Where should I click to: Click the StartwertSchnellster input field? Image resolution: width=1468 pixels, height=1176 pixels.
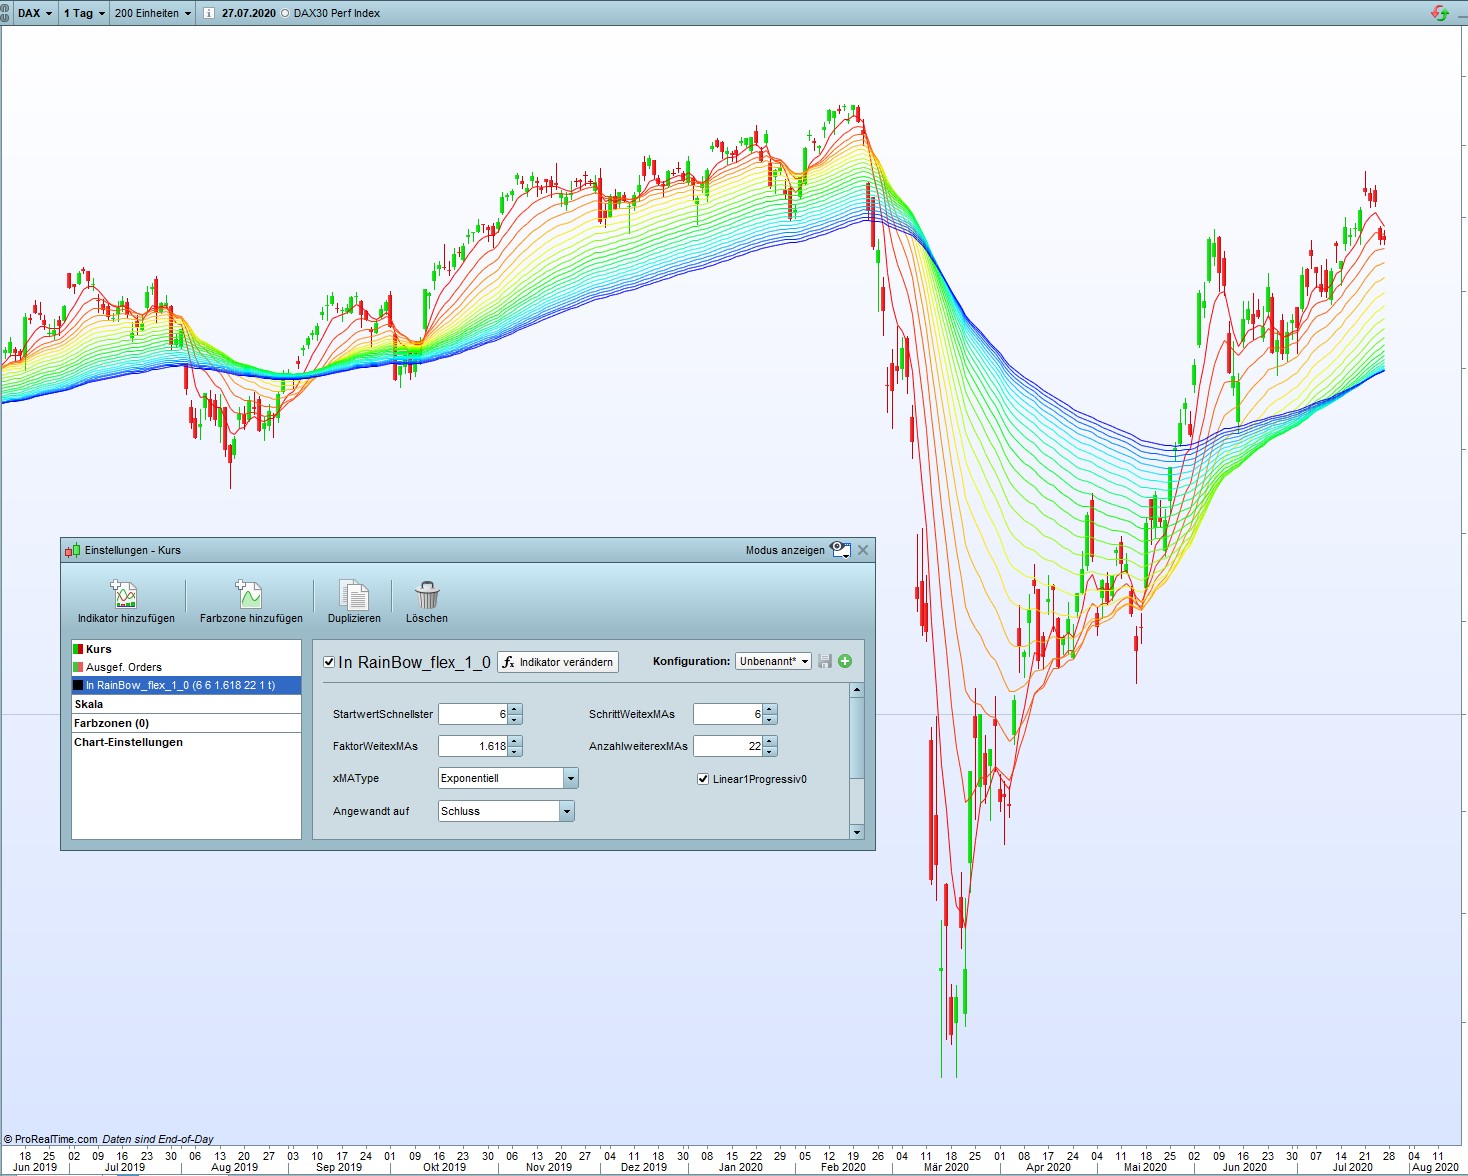pyautogui.click(x=473, y=714)
